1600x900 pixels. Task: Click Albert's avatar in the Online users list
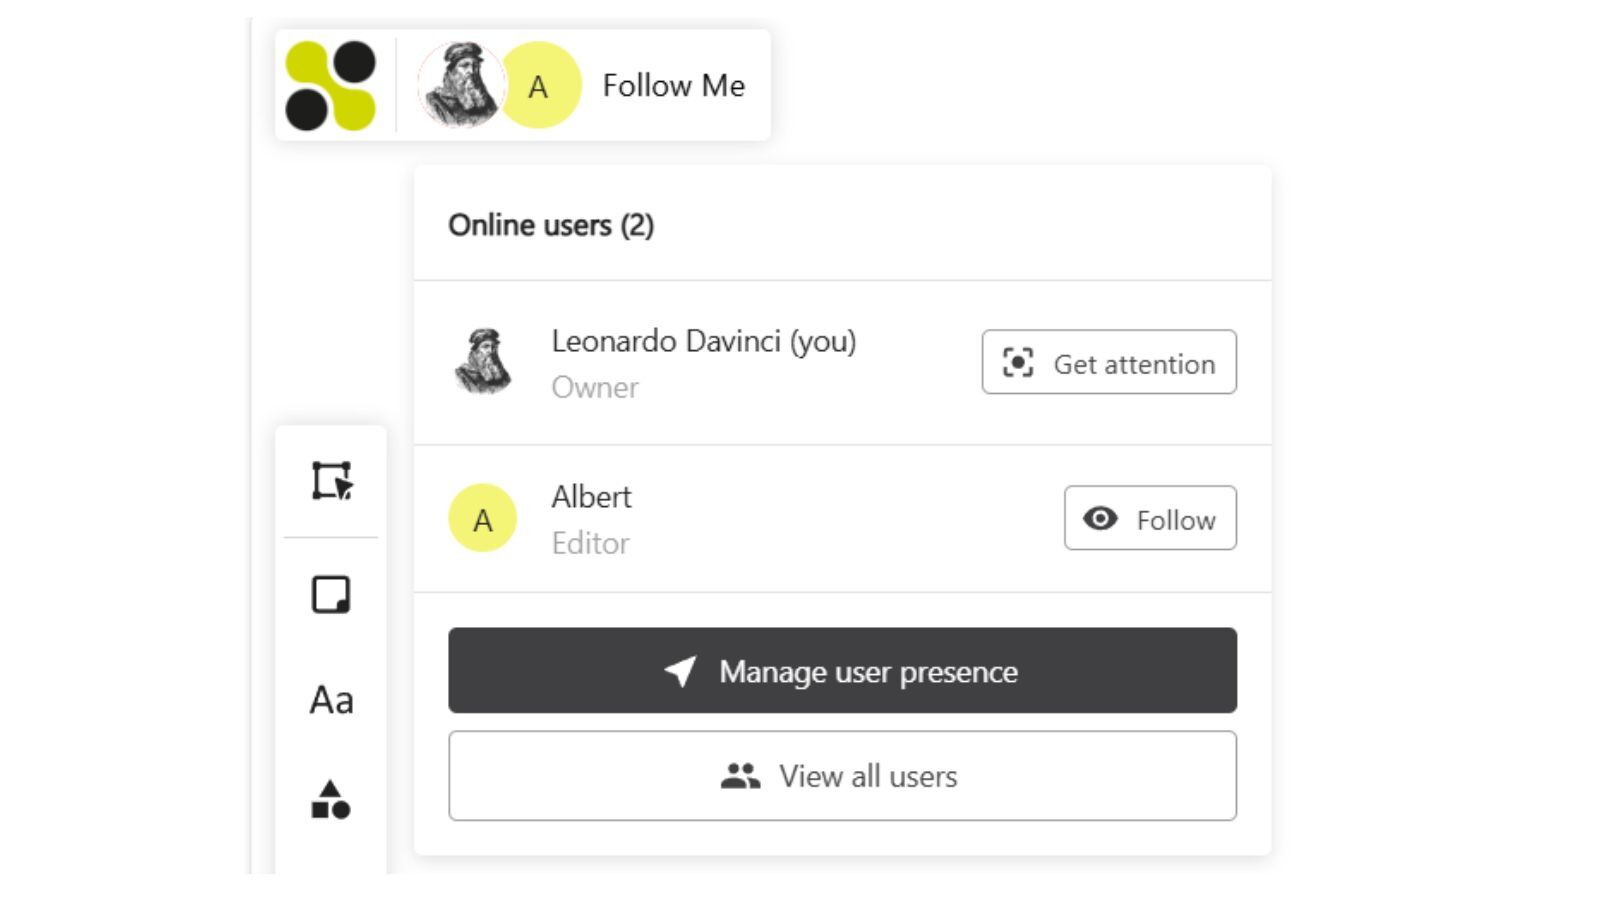point(483,518)
